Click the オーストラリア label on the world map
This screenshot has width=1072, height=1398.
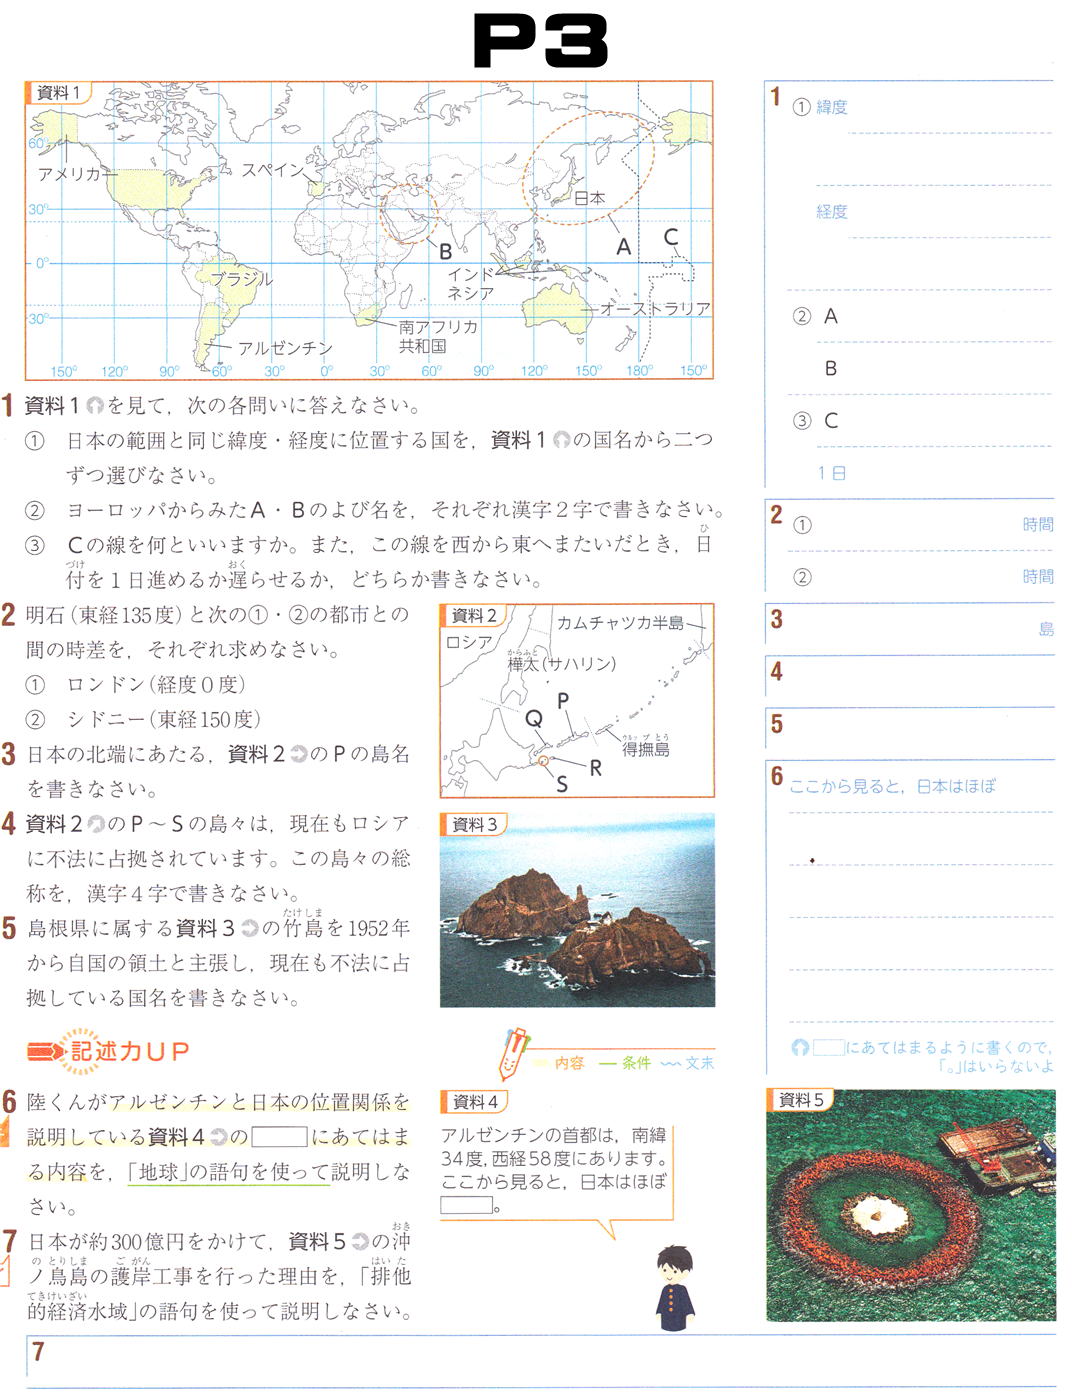coord(655,309)
